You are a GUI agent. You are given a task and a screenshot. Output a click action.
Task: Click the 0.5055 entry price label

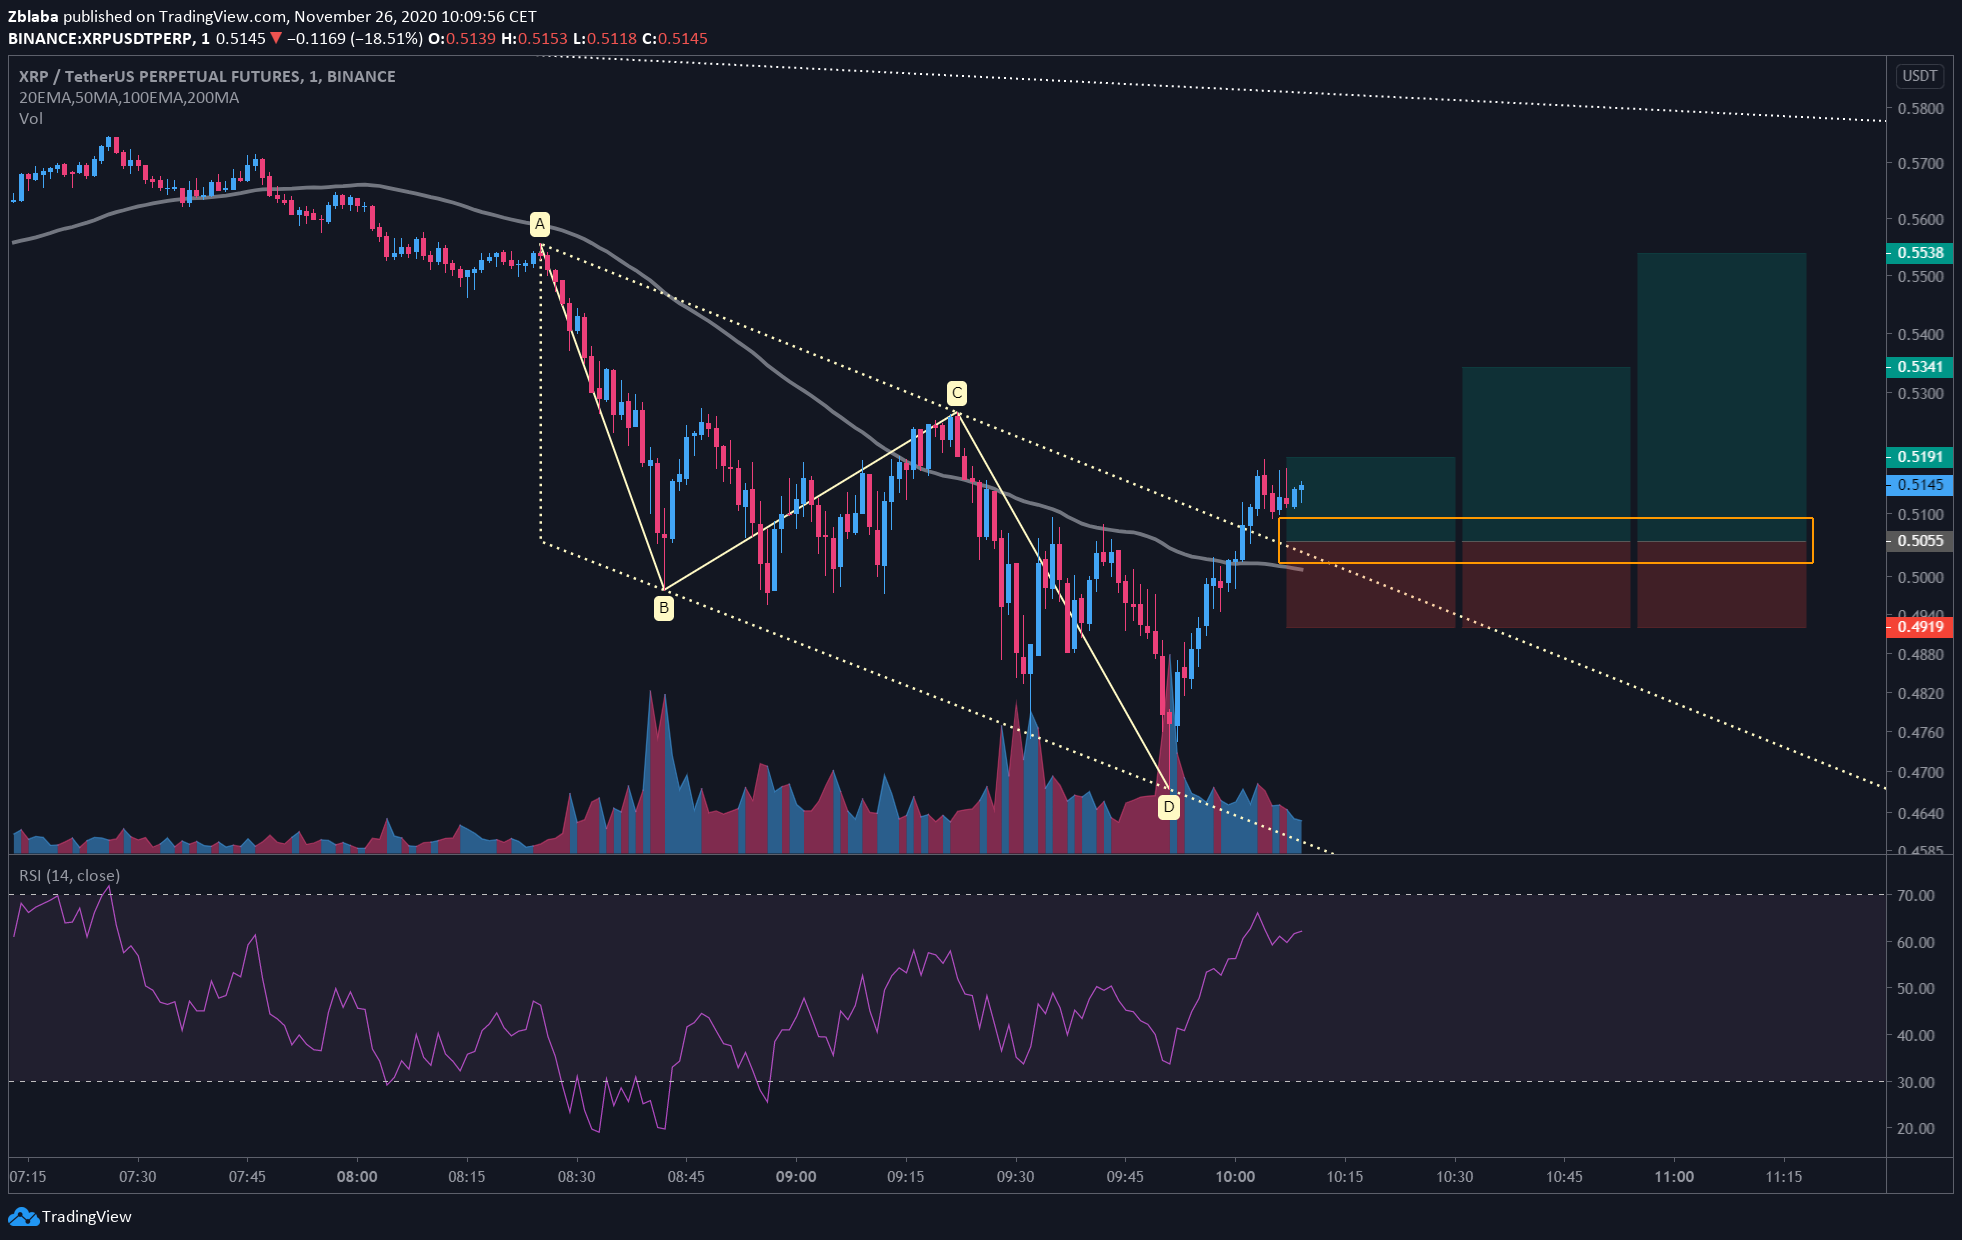tap(1920, 541)
